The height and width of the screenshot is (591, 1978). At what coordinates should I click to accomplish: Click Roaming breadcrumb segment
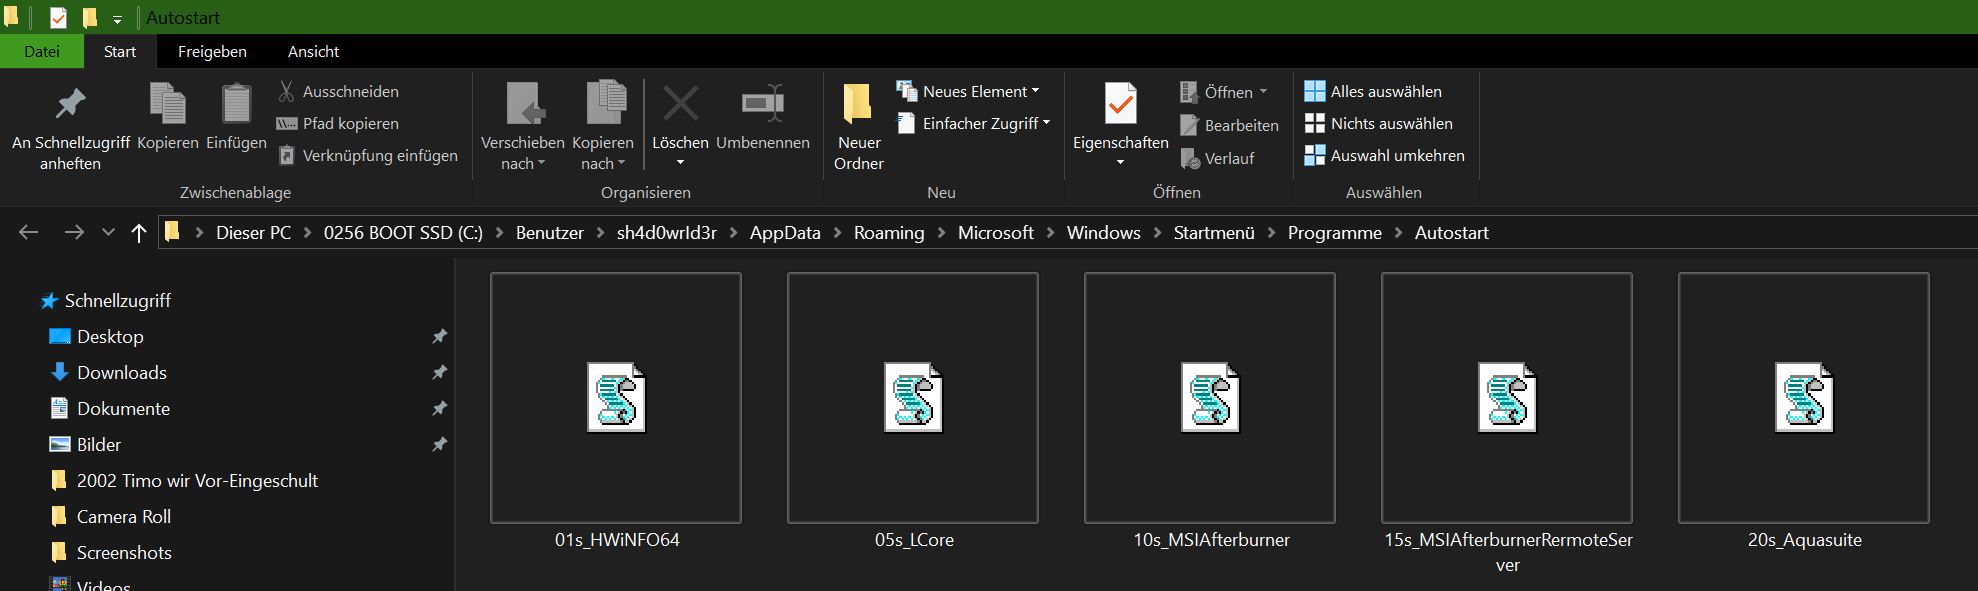click(x=889, y=232)
